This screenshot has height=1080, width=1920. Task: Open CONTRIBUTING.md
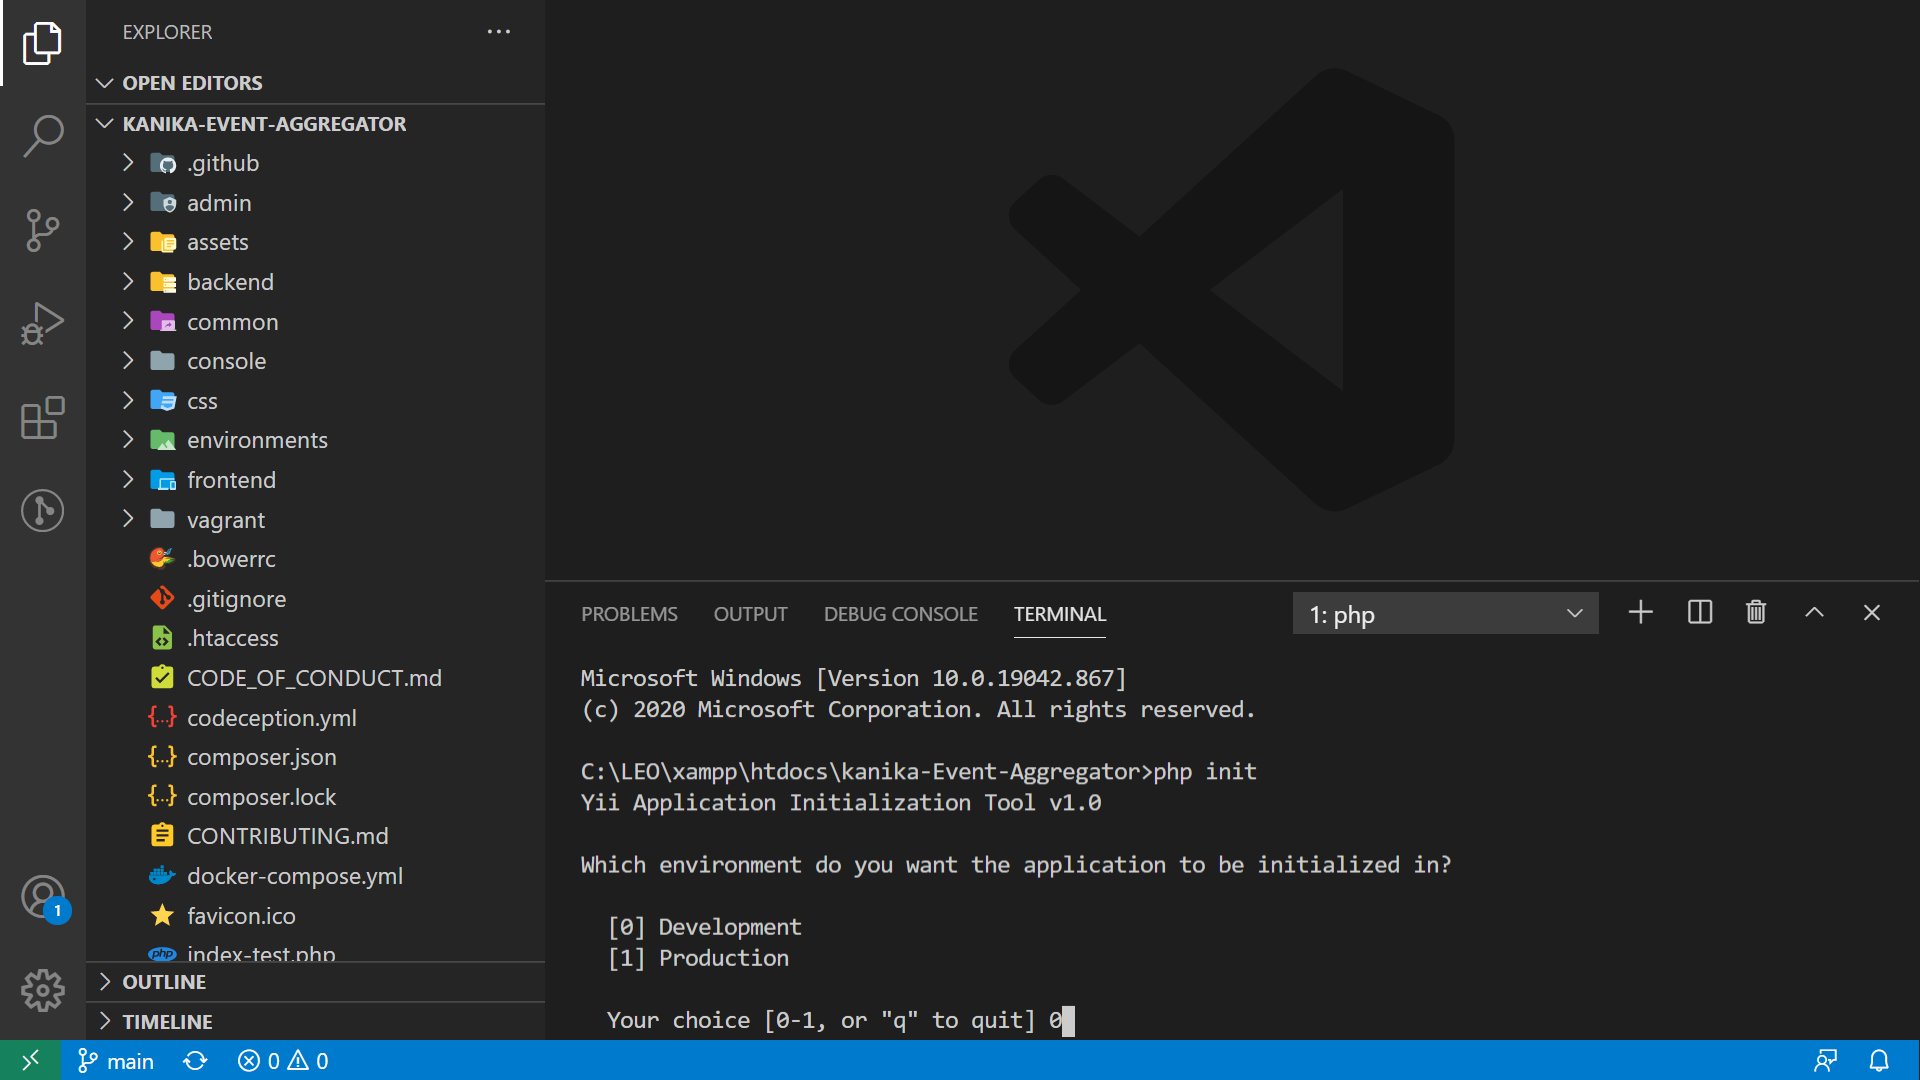tap(316, 836)
